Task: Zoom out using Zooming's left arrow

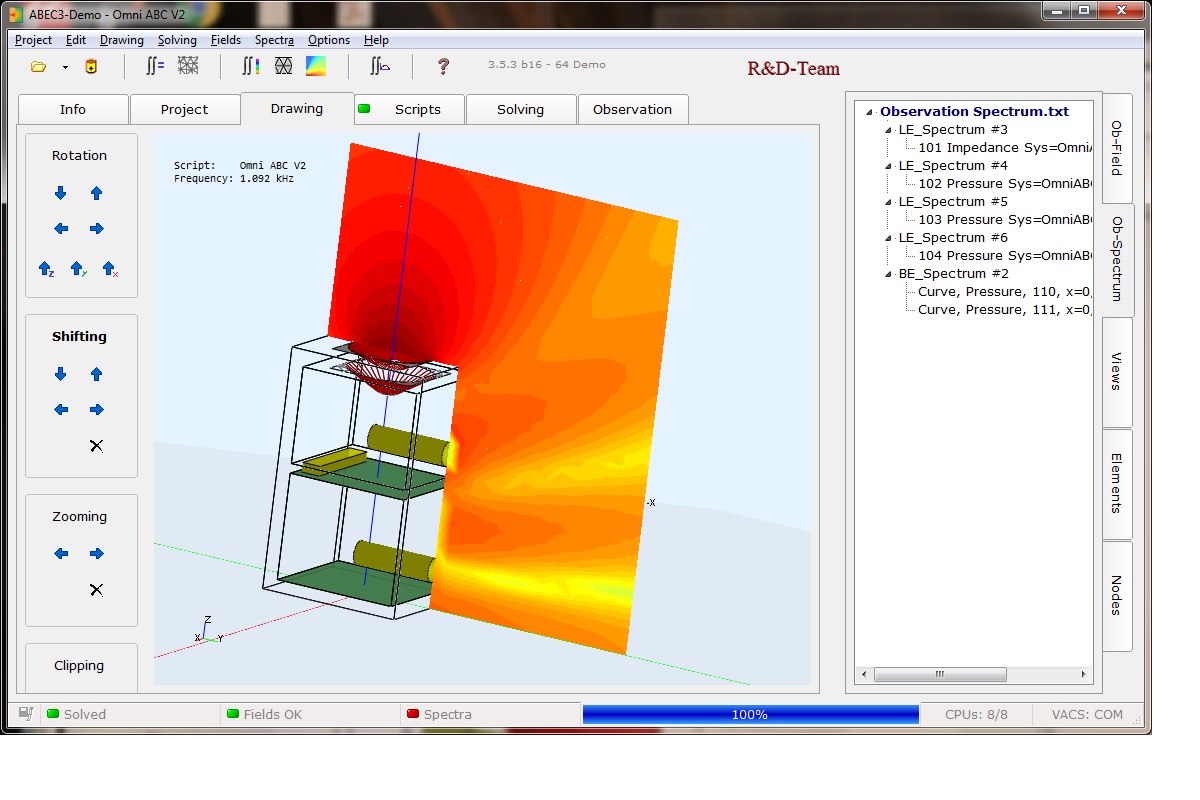Action: [61, 554]
